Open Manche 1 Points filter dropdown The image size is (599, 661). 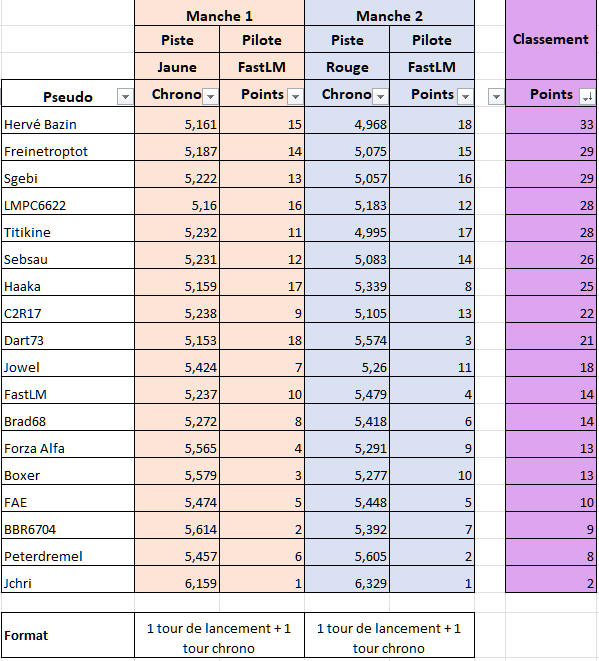pos(295,97)
